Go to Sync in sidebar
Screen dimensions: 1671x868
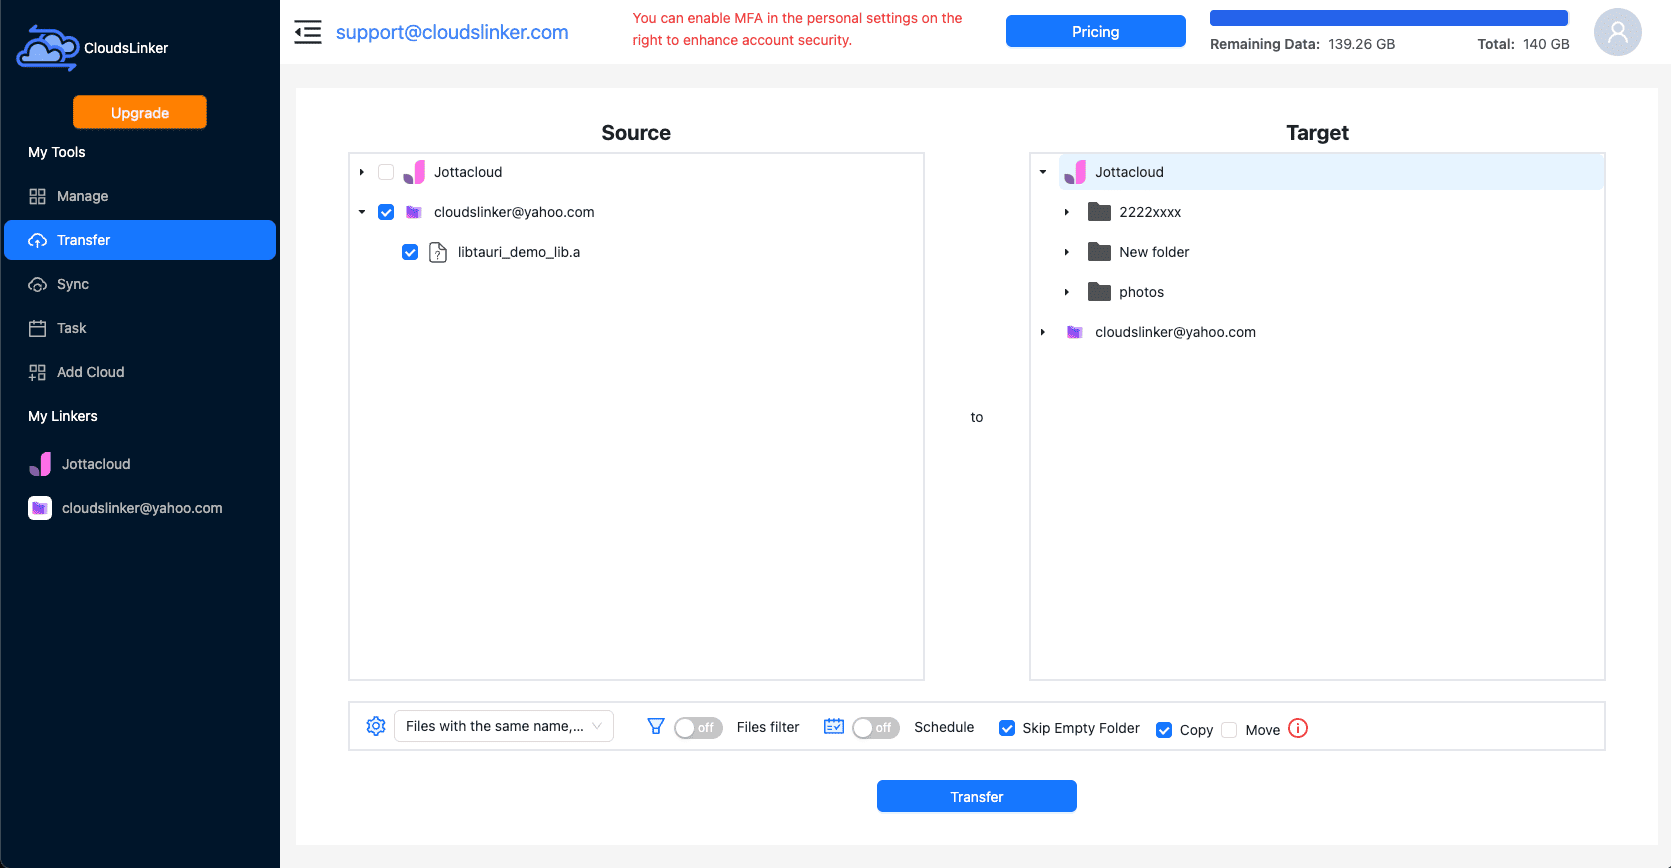pos(140,284)
